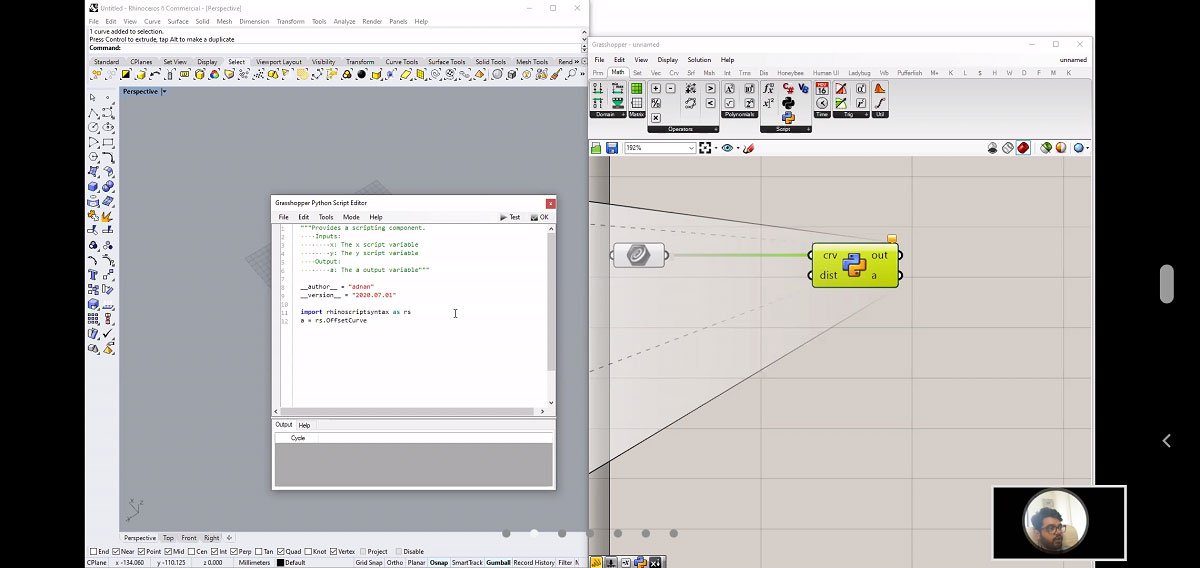The image size is (1200, 568).
Task: Uncheck the Near osnap checkbox
Action: pyautogui.click(x=117, y=552)
